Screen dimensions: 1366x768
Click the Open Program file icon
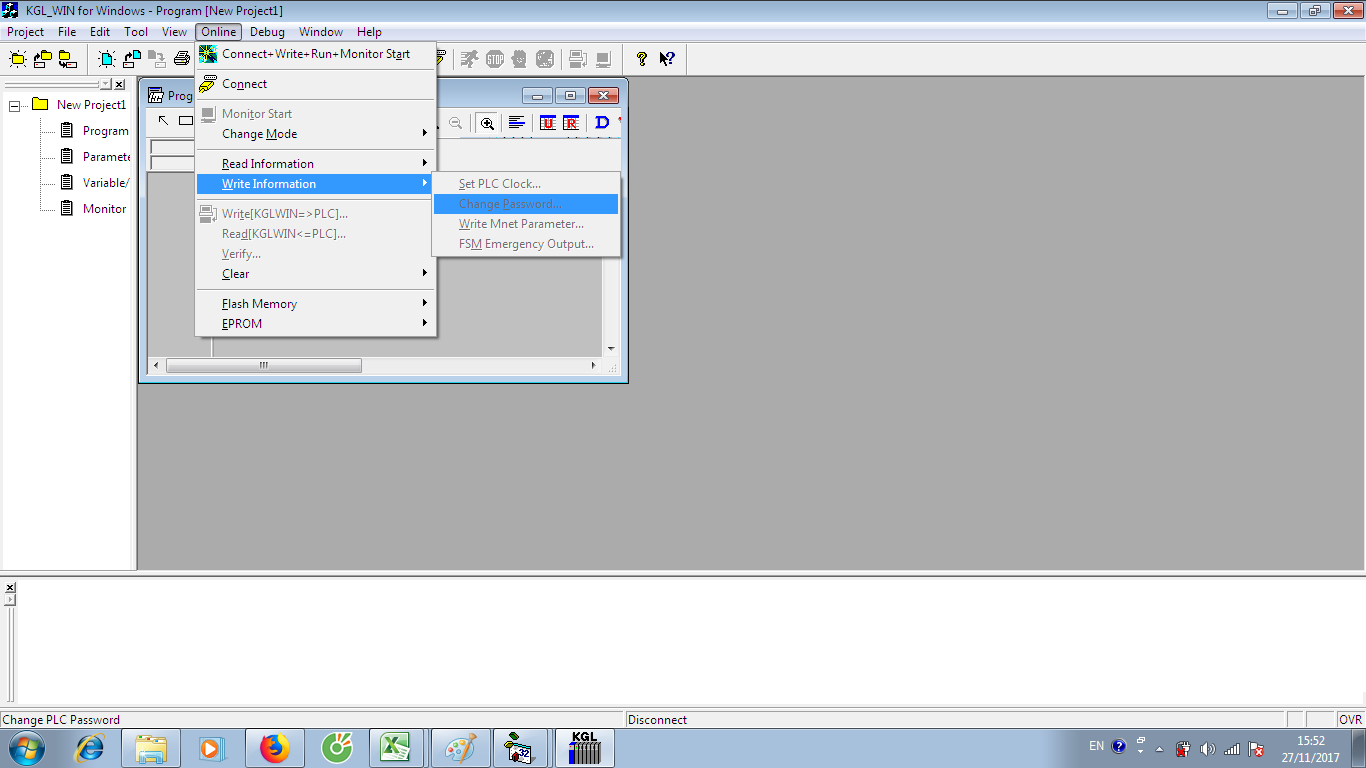tap(132, 59)
